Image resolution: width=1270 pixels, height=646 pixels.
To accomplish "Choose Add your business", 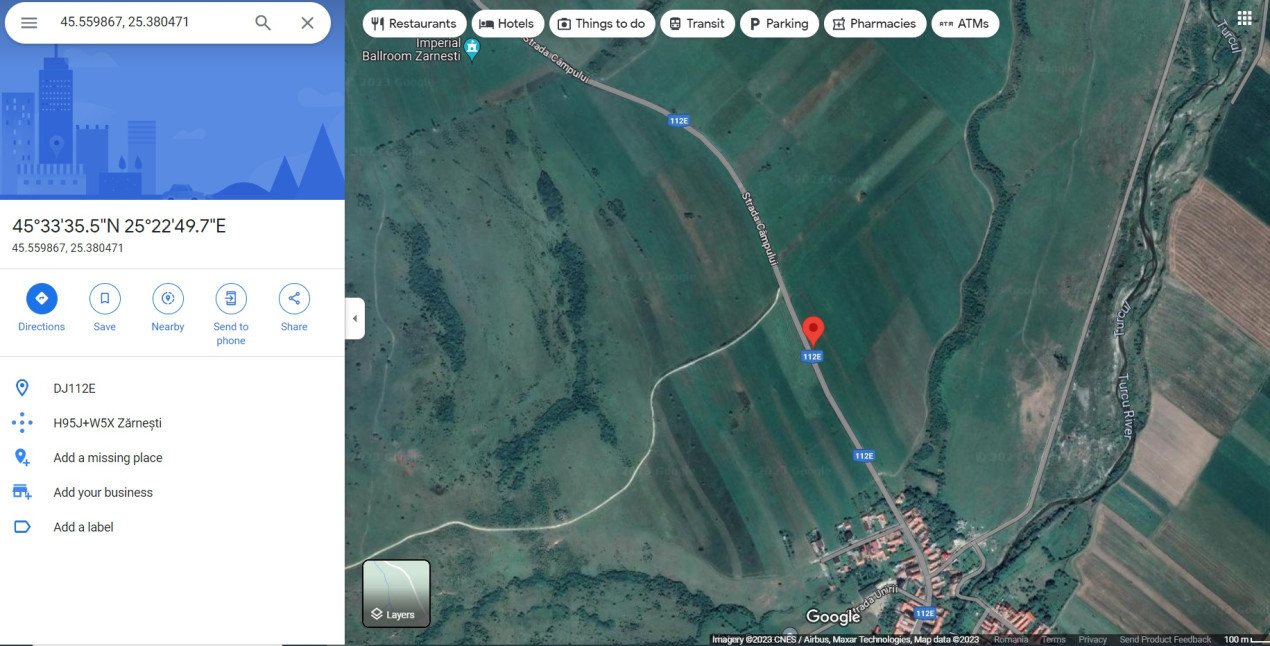I will point(172,492).
